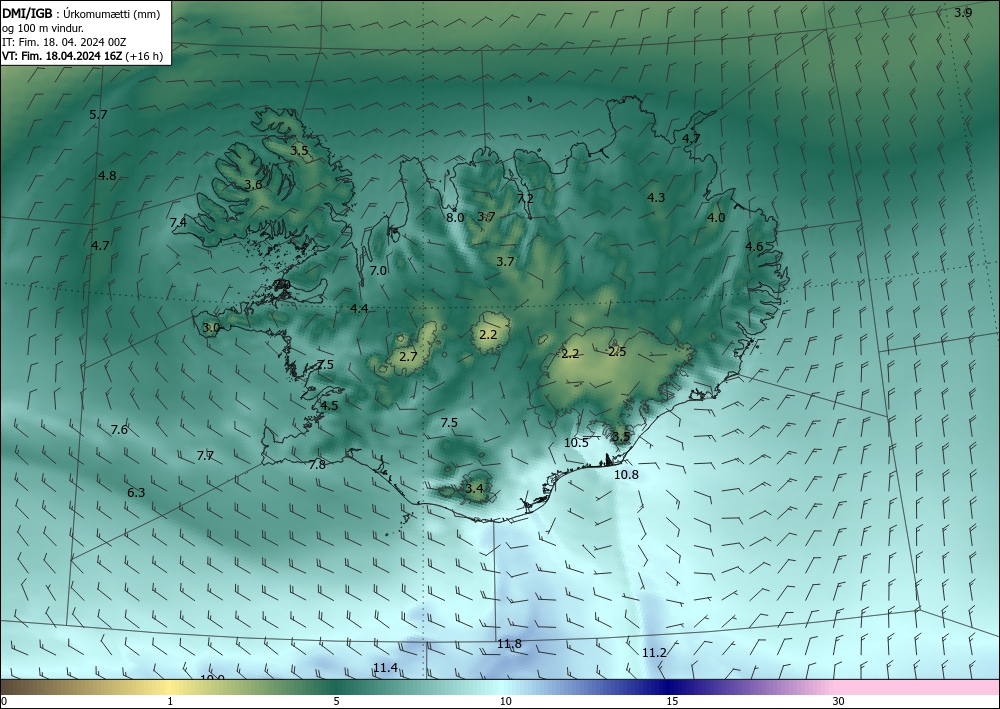Click the 2.7 value on the glacier
This screenshot has width=1000, height=709.
(408, 356)
